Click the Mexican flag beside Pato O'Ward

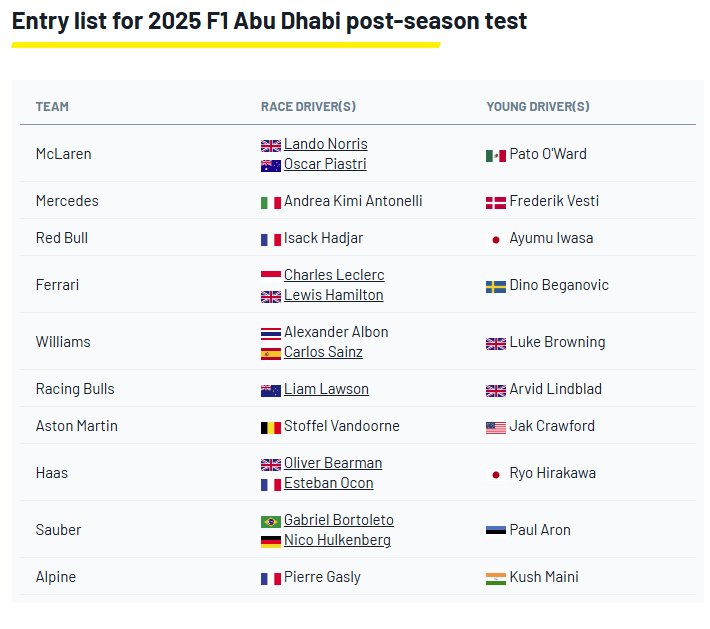coord(496,156)
